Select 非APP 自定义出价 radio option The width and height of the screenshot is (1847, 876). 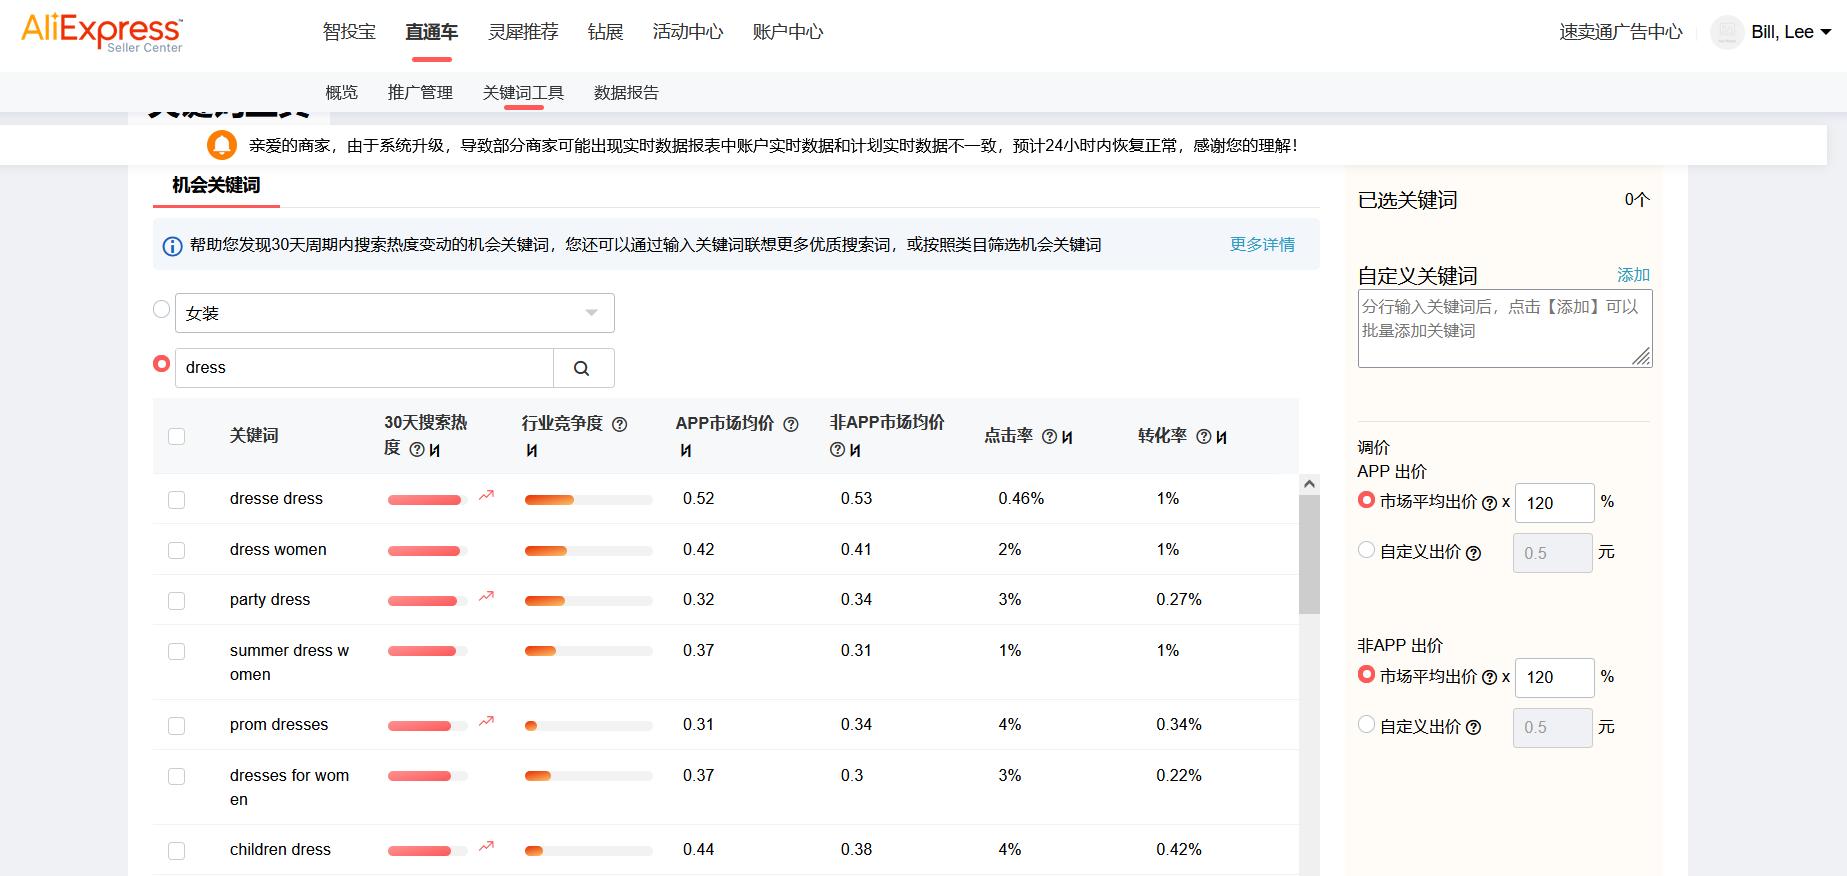click(x=1366, y=724)
